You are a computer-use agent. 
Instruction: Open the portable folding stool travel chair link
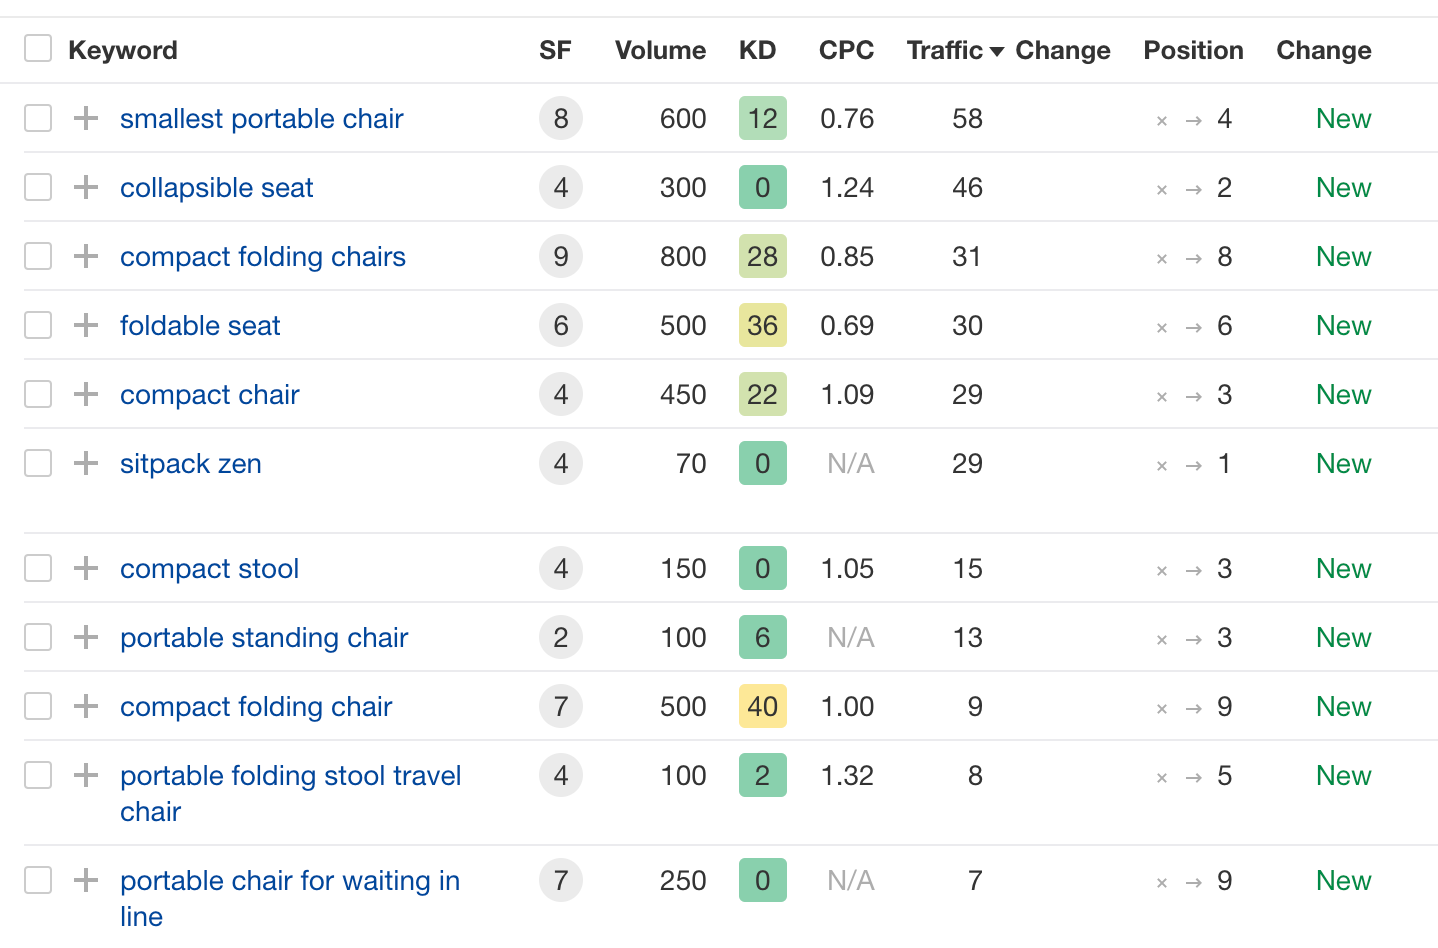[290, 776]
